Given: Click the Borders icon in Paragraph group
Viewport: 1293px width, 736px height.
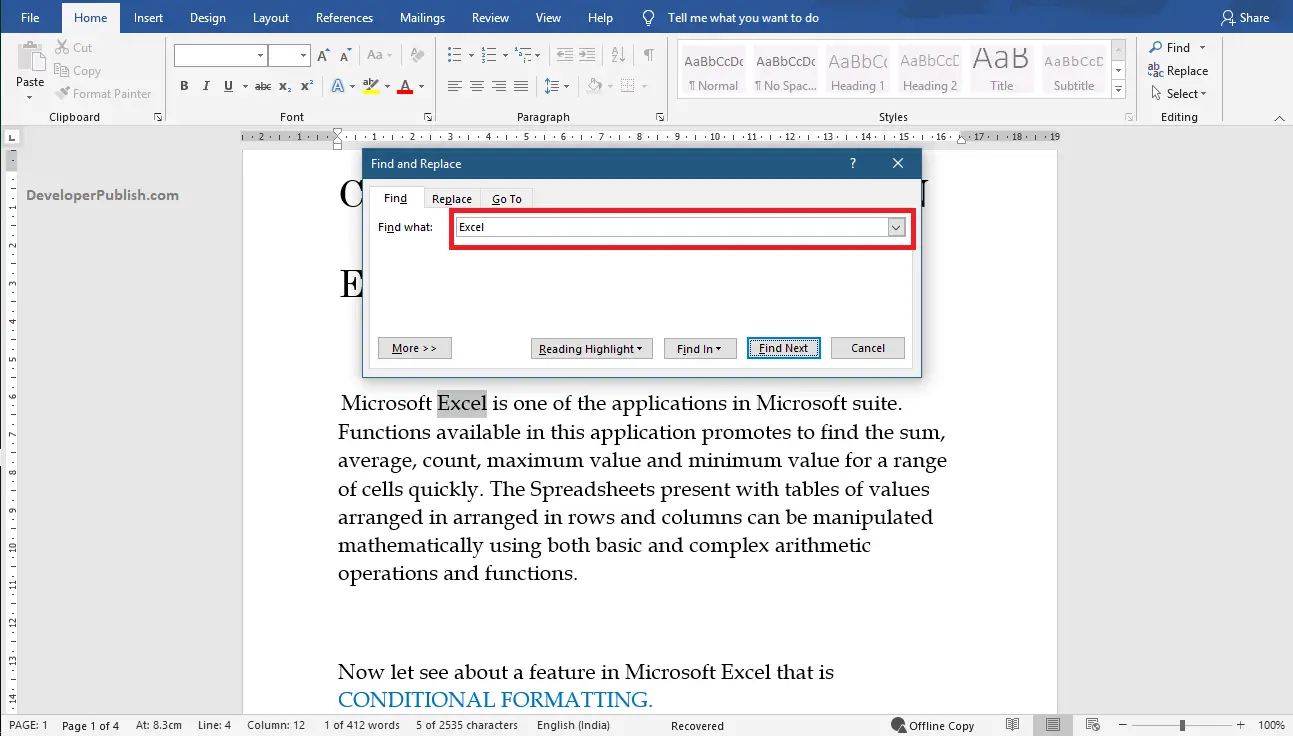Looking at the screenshot, I should point(627,87).
